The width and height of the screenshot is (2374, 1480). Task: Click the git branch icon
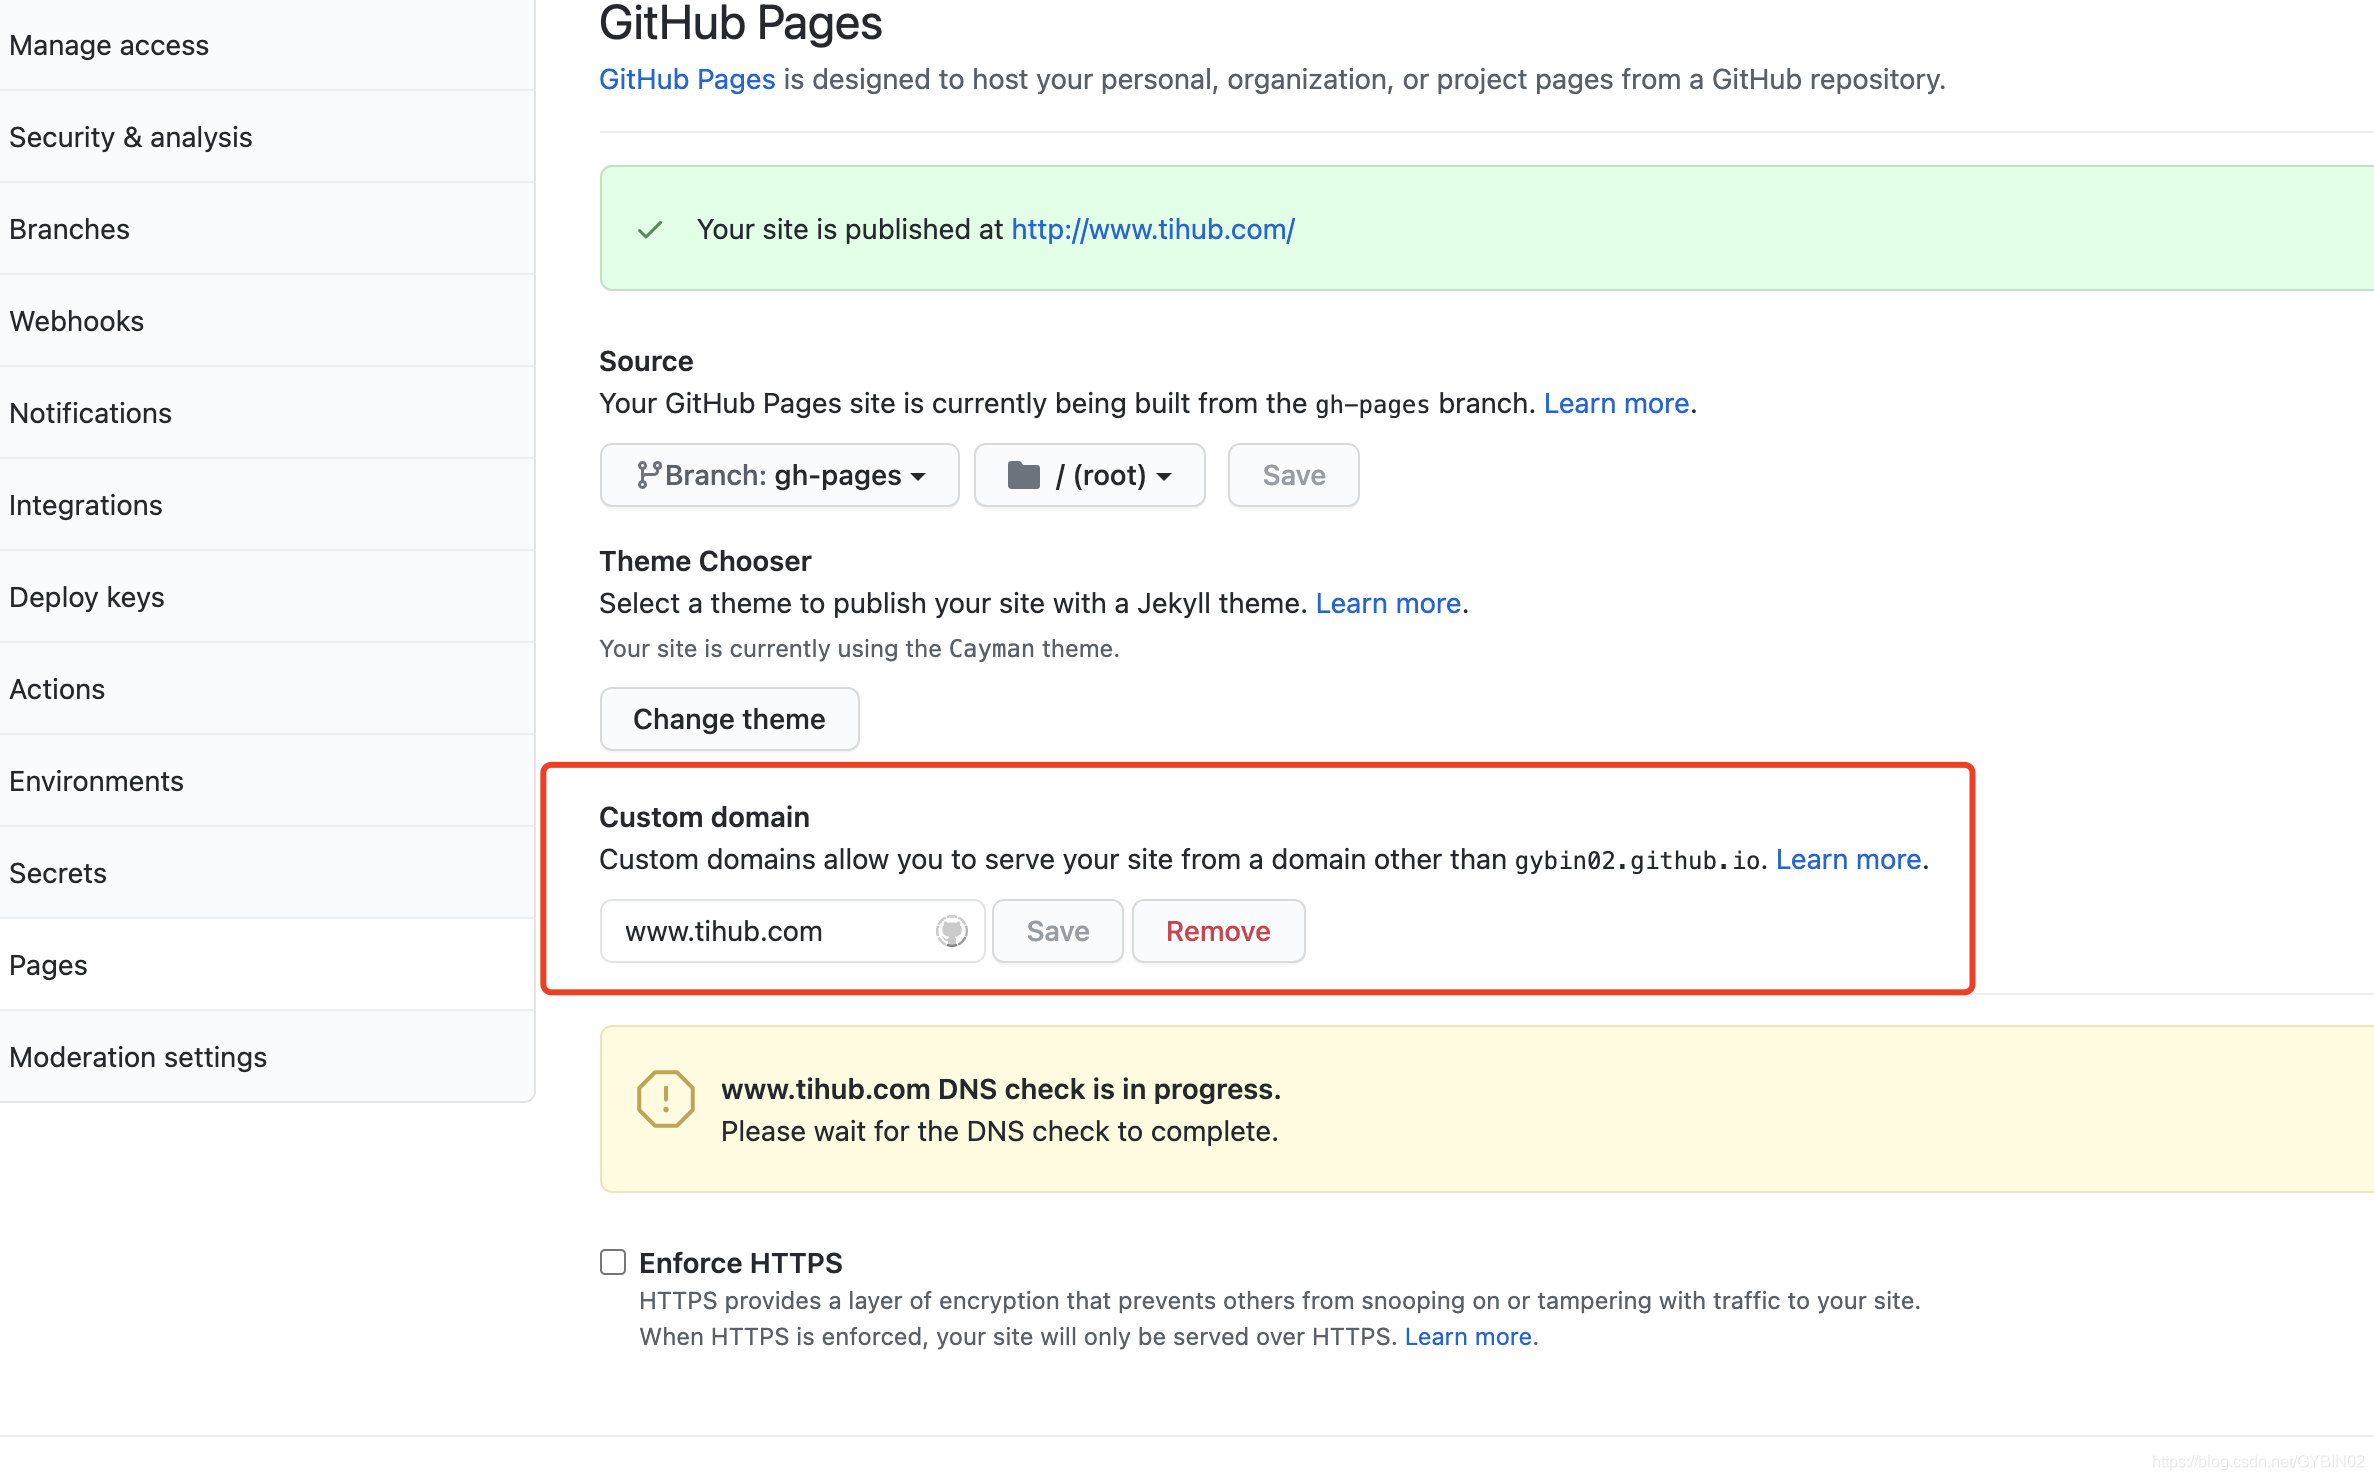pos(648,475)
